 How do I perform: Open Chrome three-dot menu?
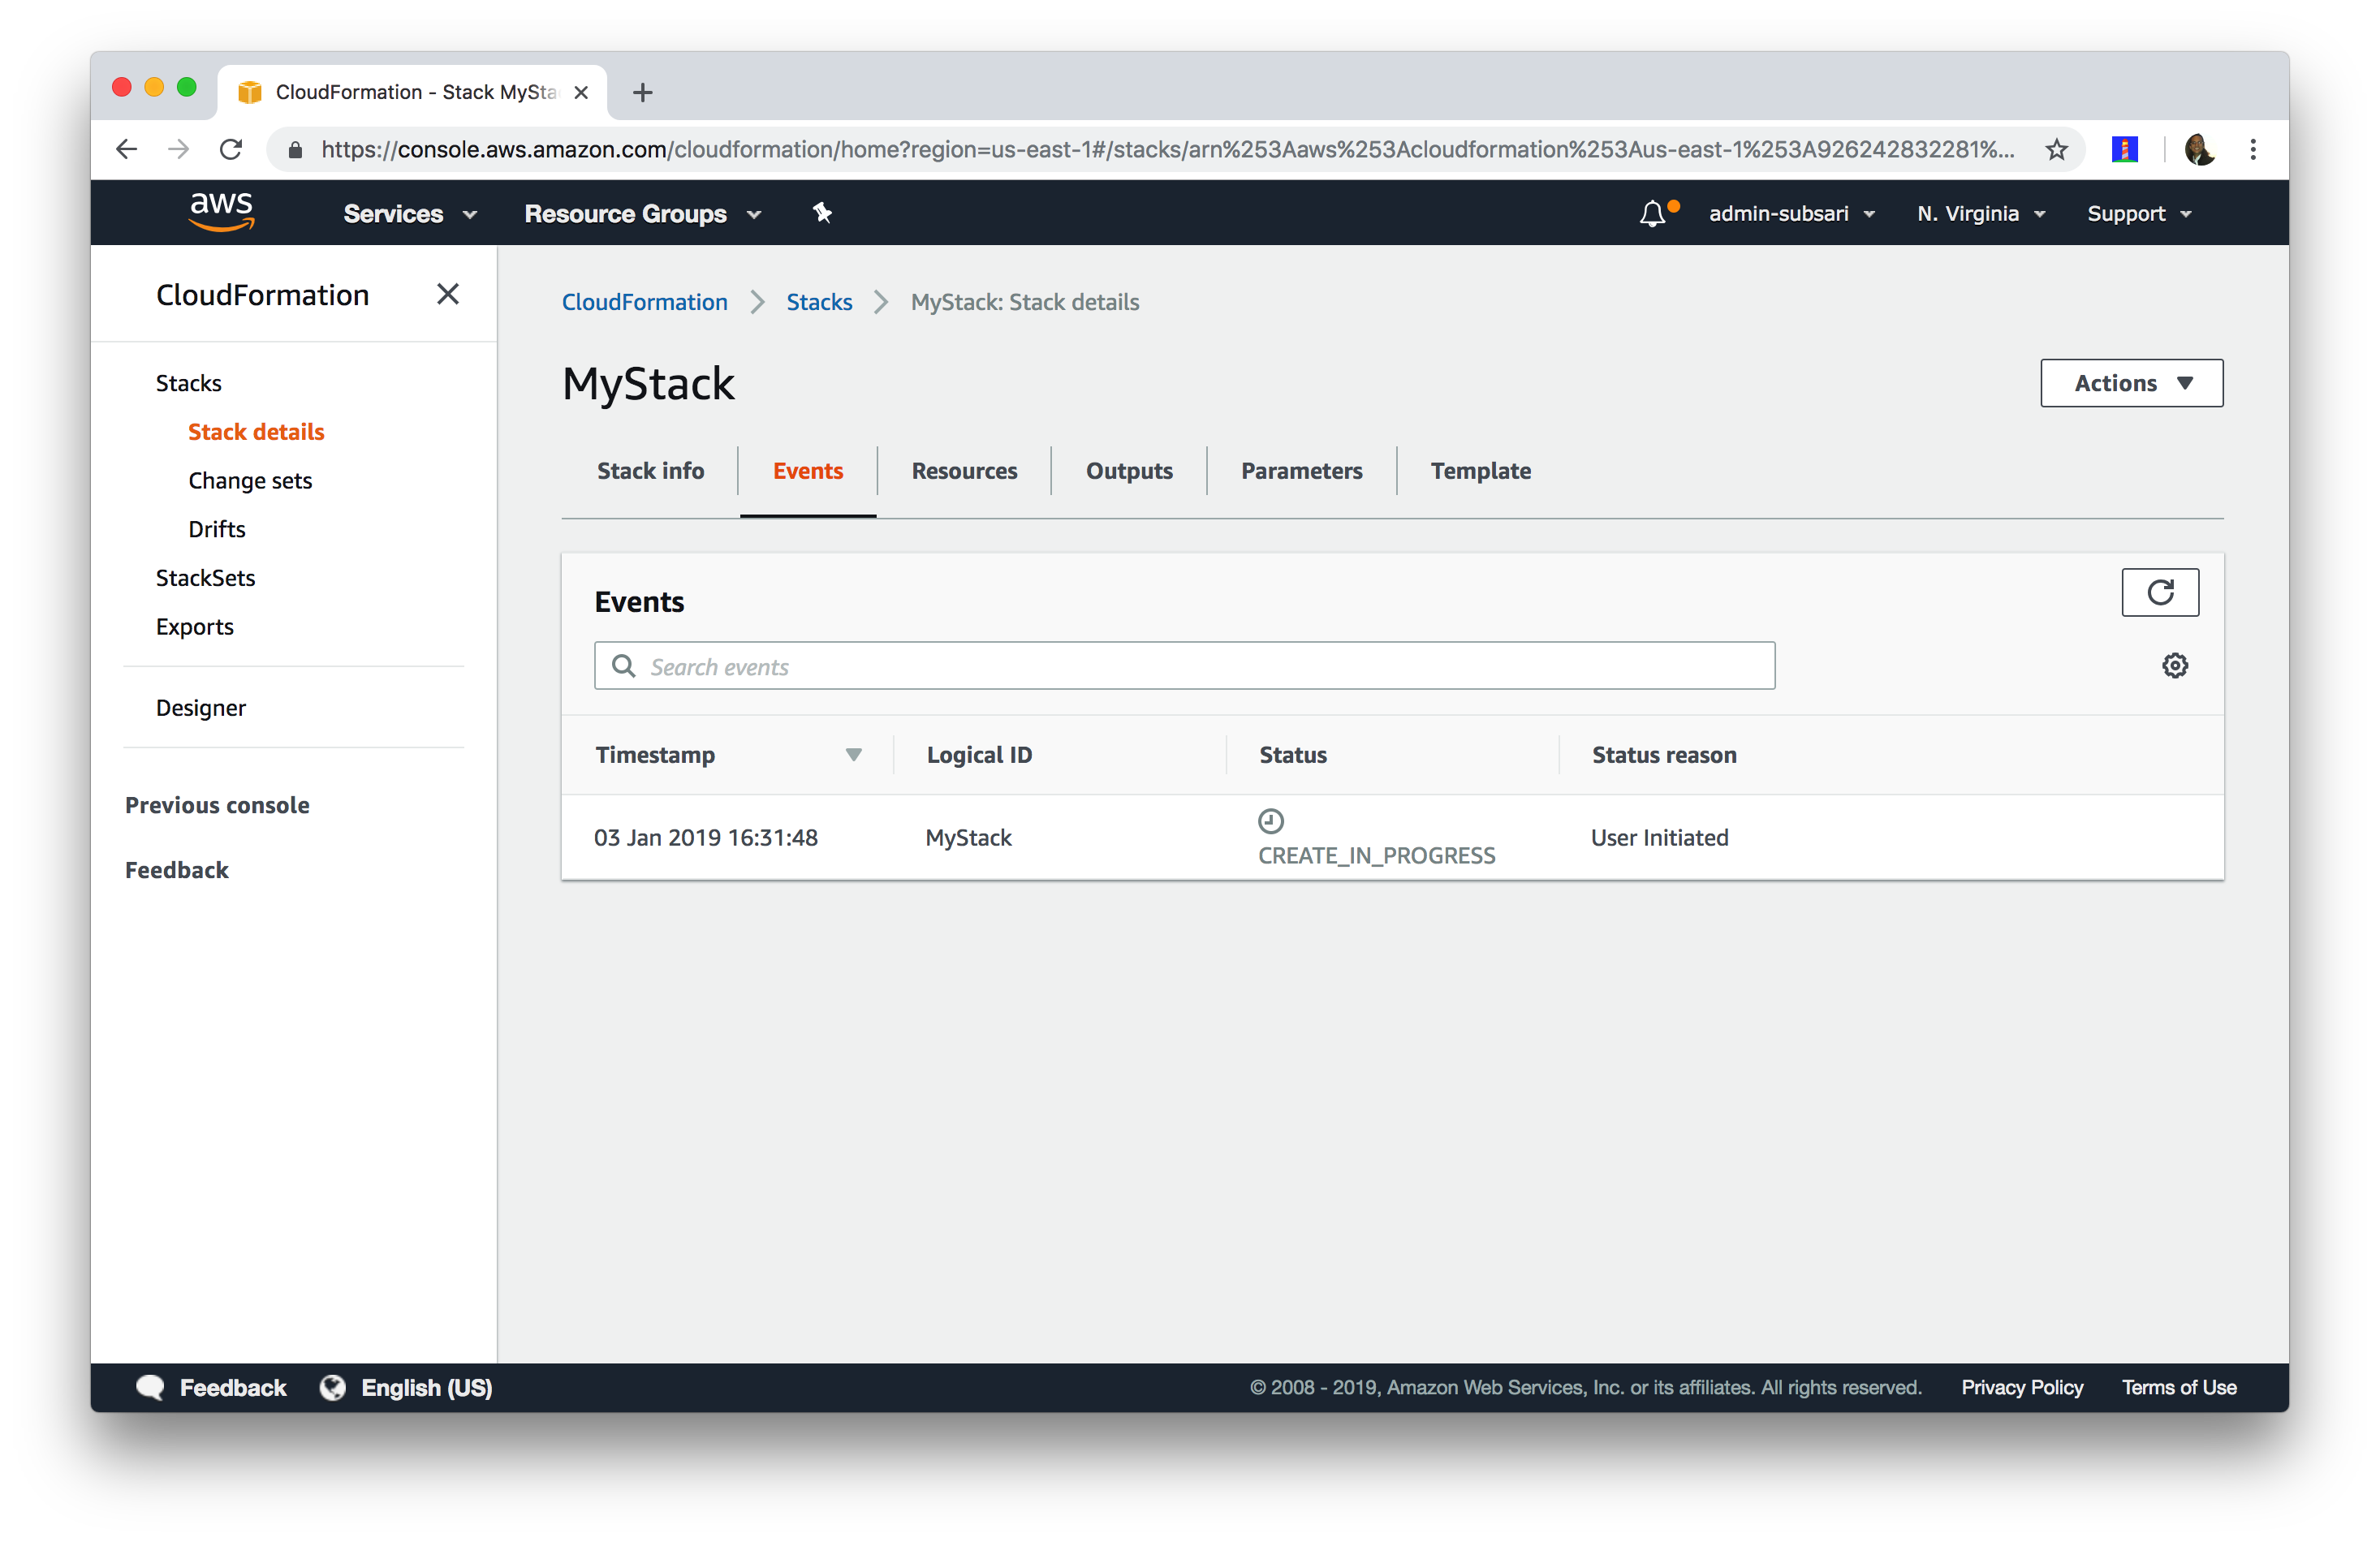[2252, 149]
